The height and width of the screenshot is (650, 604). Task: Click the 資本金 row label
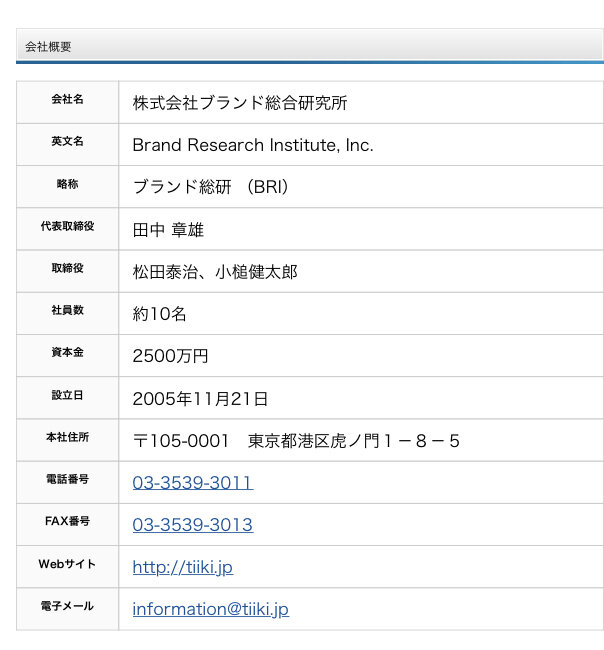click(67, 352)
